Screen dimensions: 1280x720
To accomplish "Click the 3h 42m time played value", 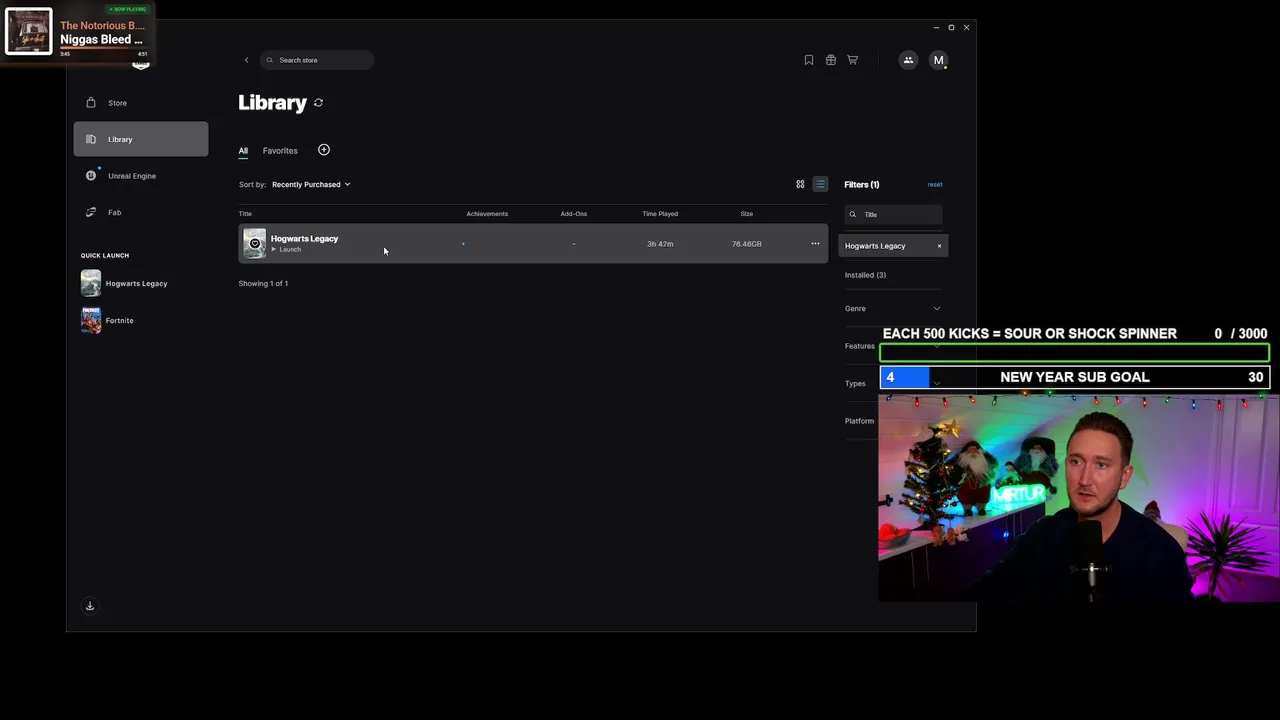I will [660, 244].
